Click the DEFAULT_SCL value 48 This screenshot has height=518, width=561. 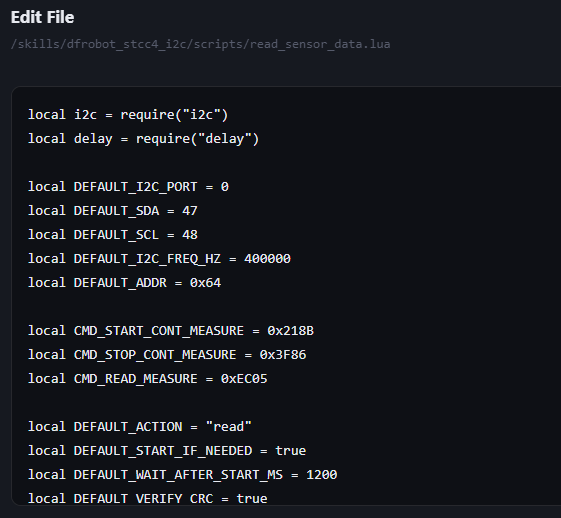(x=190, y=235)
